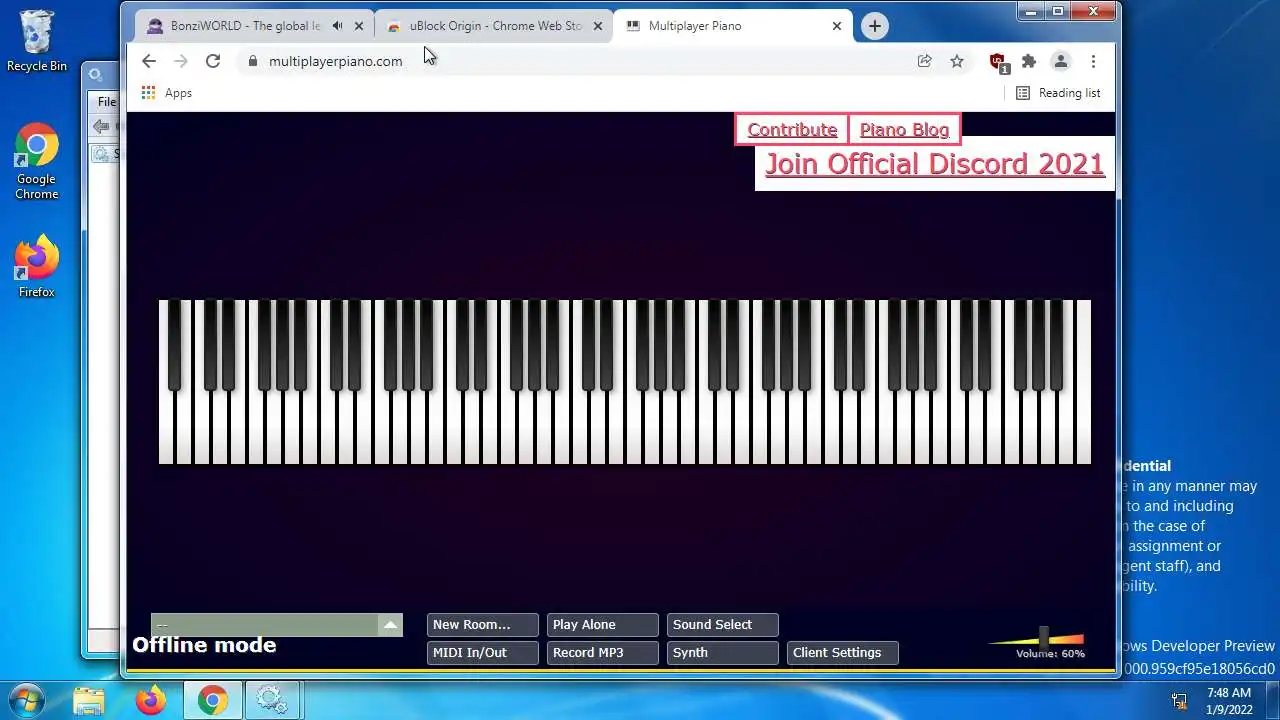Open the Sound Select menu
The image size is (1280, 720).
coord(723,625)
